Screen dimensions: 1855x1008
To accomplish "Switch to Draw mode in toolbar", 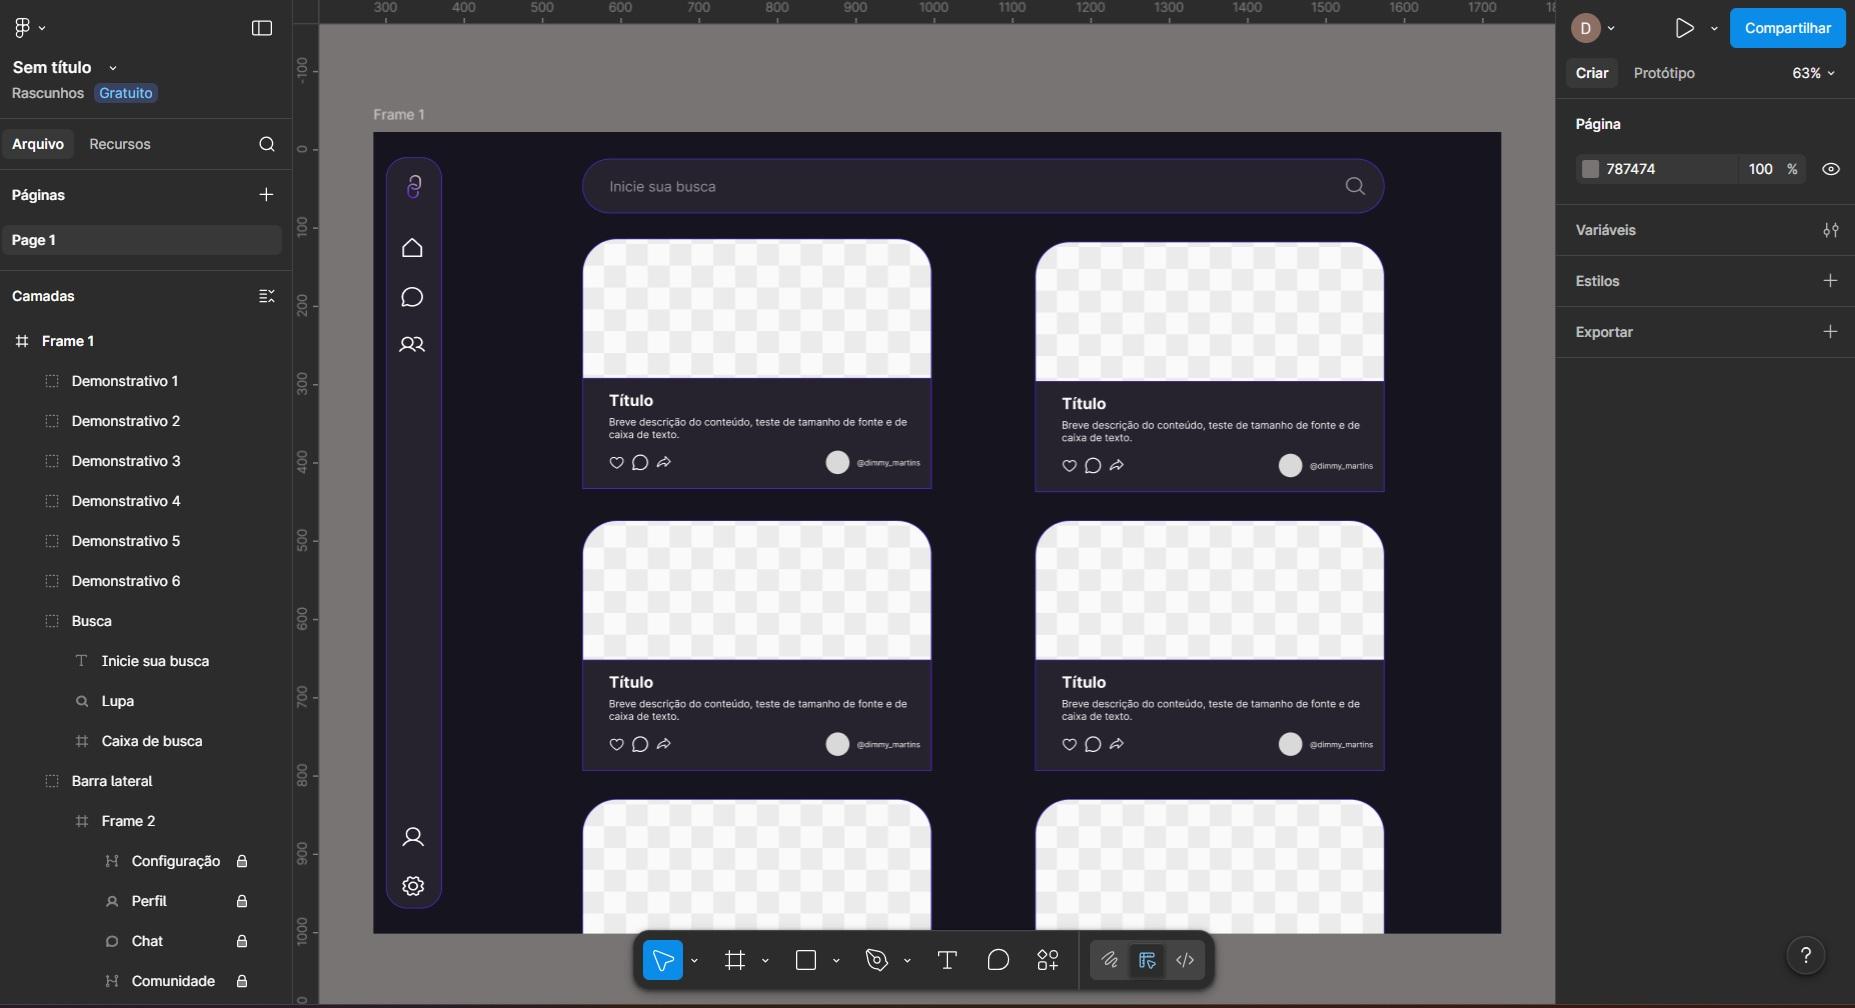I will pos(1109,960).
